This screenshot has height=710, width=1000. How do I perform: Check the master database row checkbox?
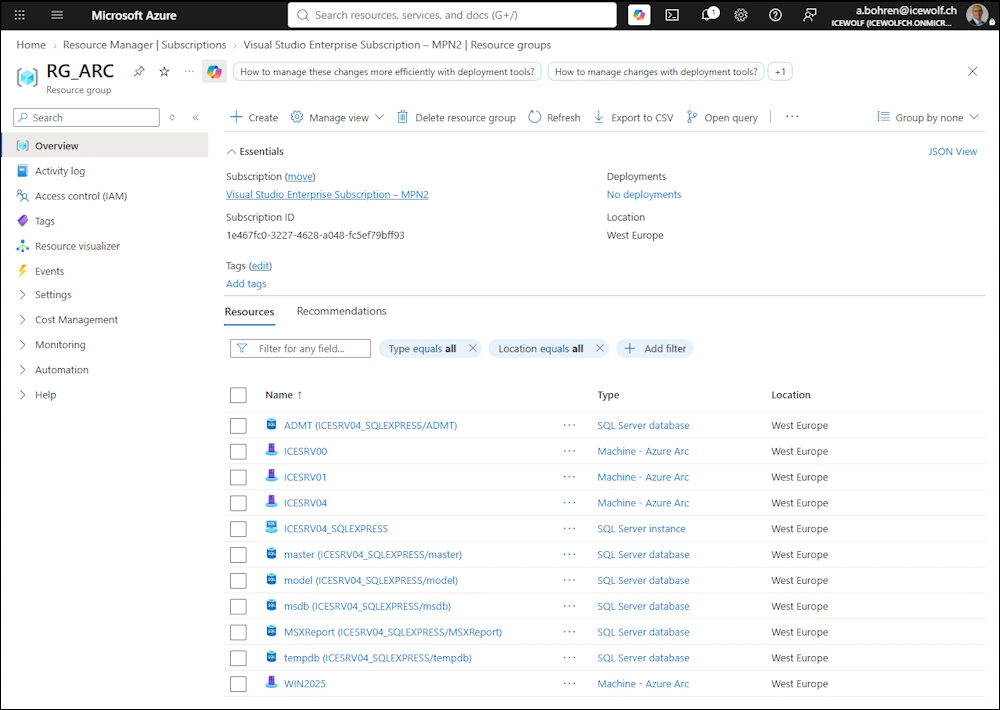[x=238, y=555]
